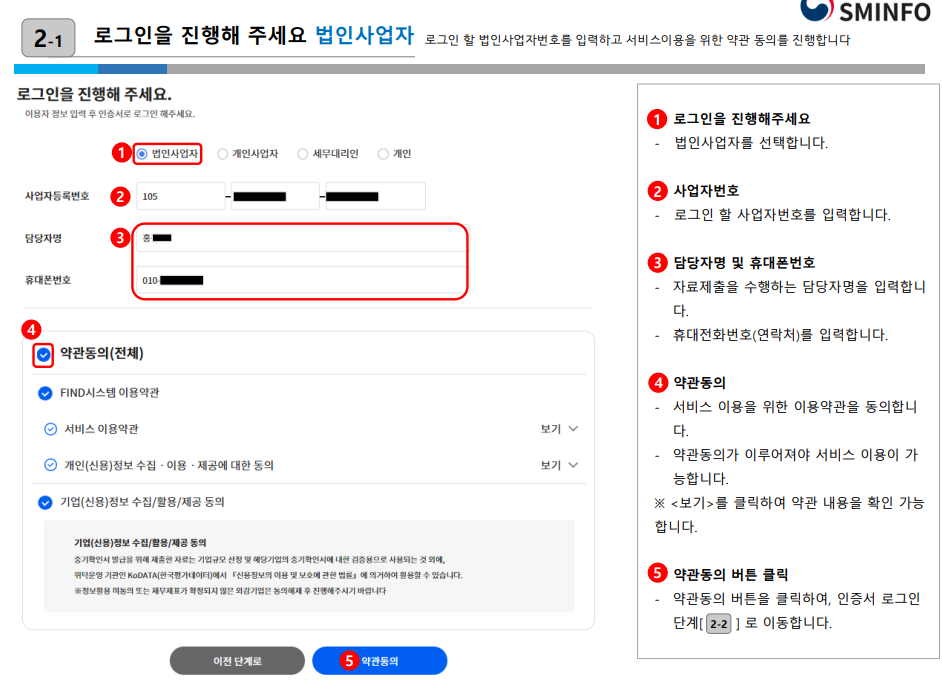Viewport: 942px width, 689px height.
Task: Click the checkmark icon beside FIND시스템 이용약관
Action: tap(44, 394)
